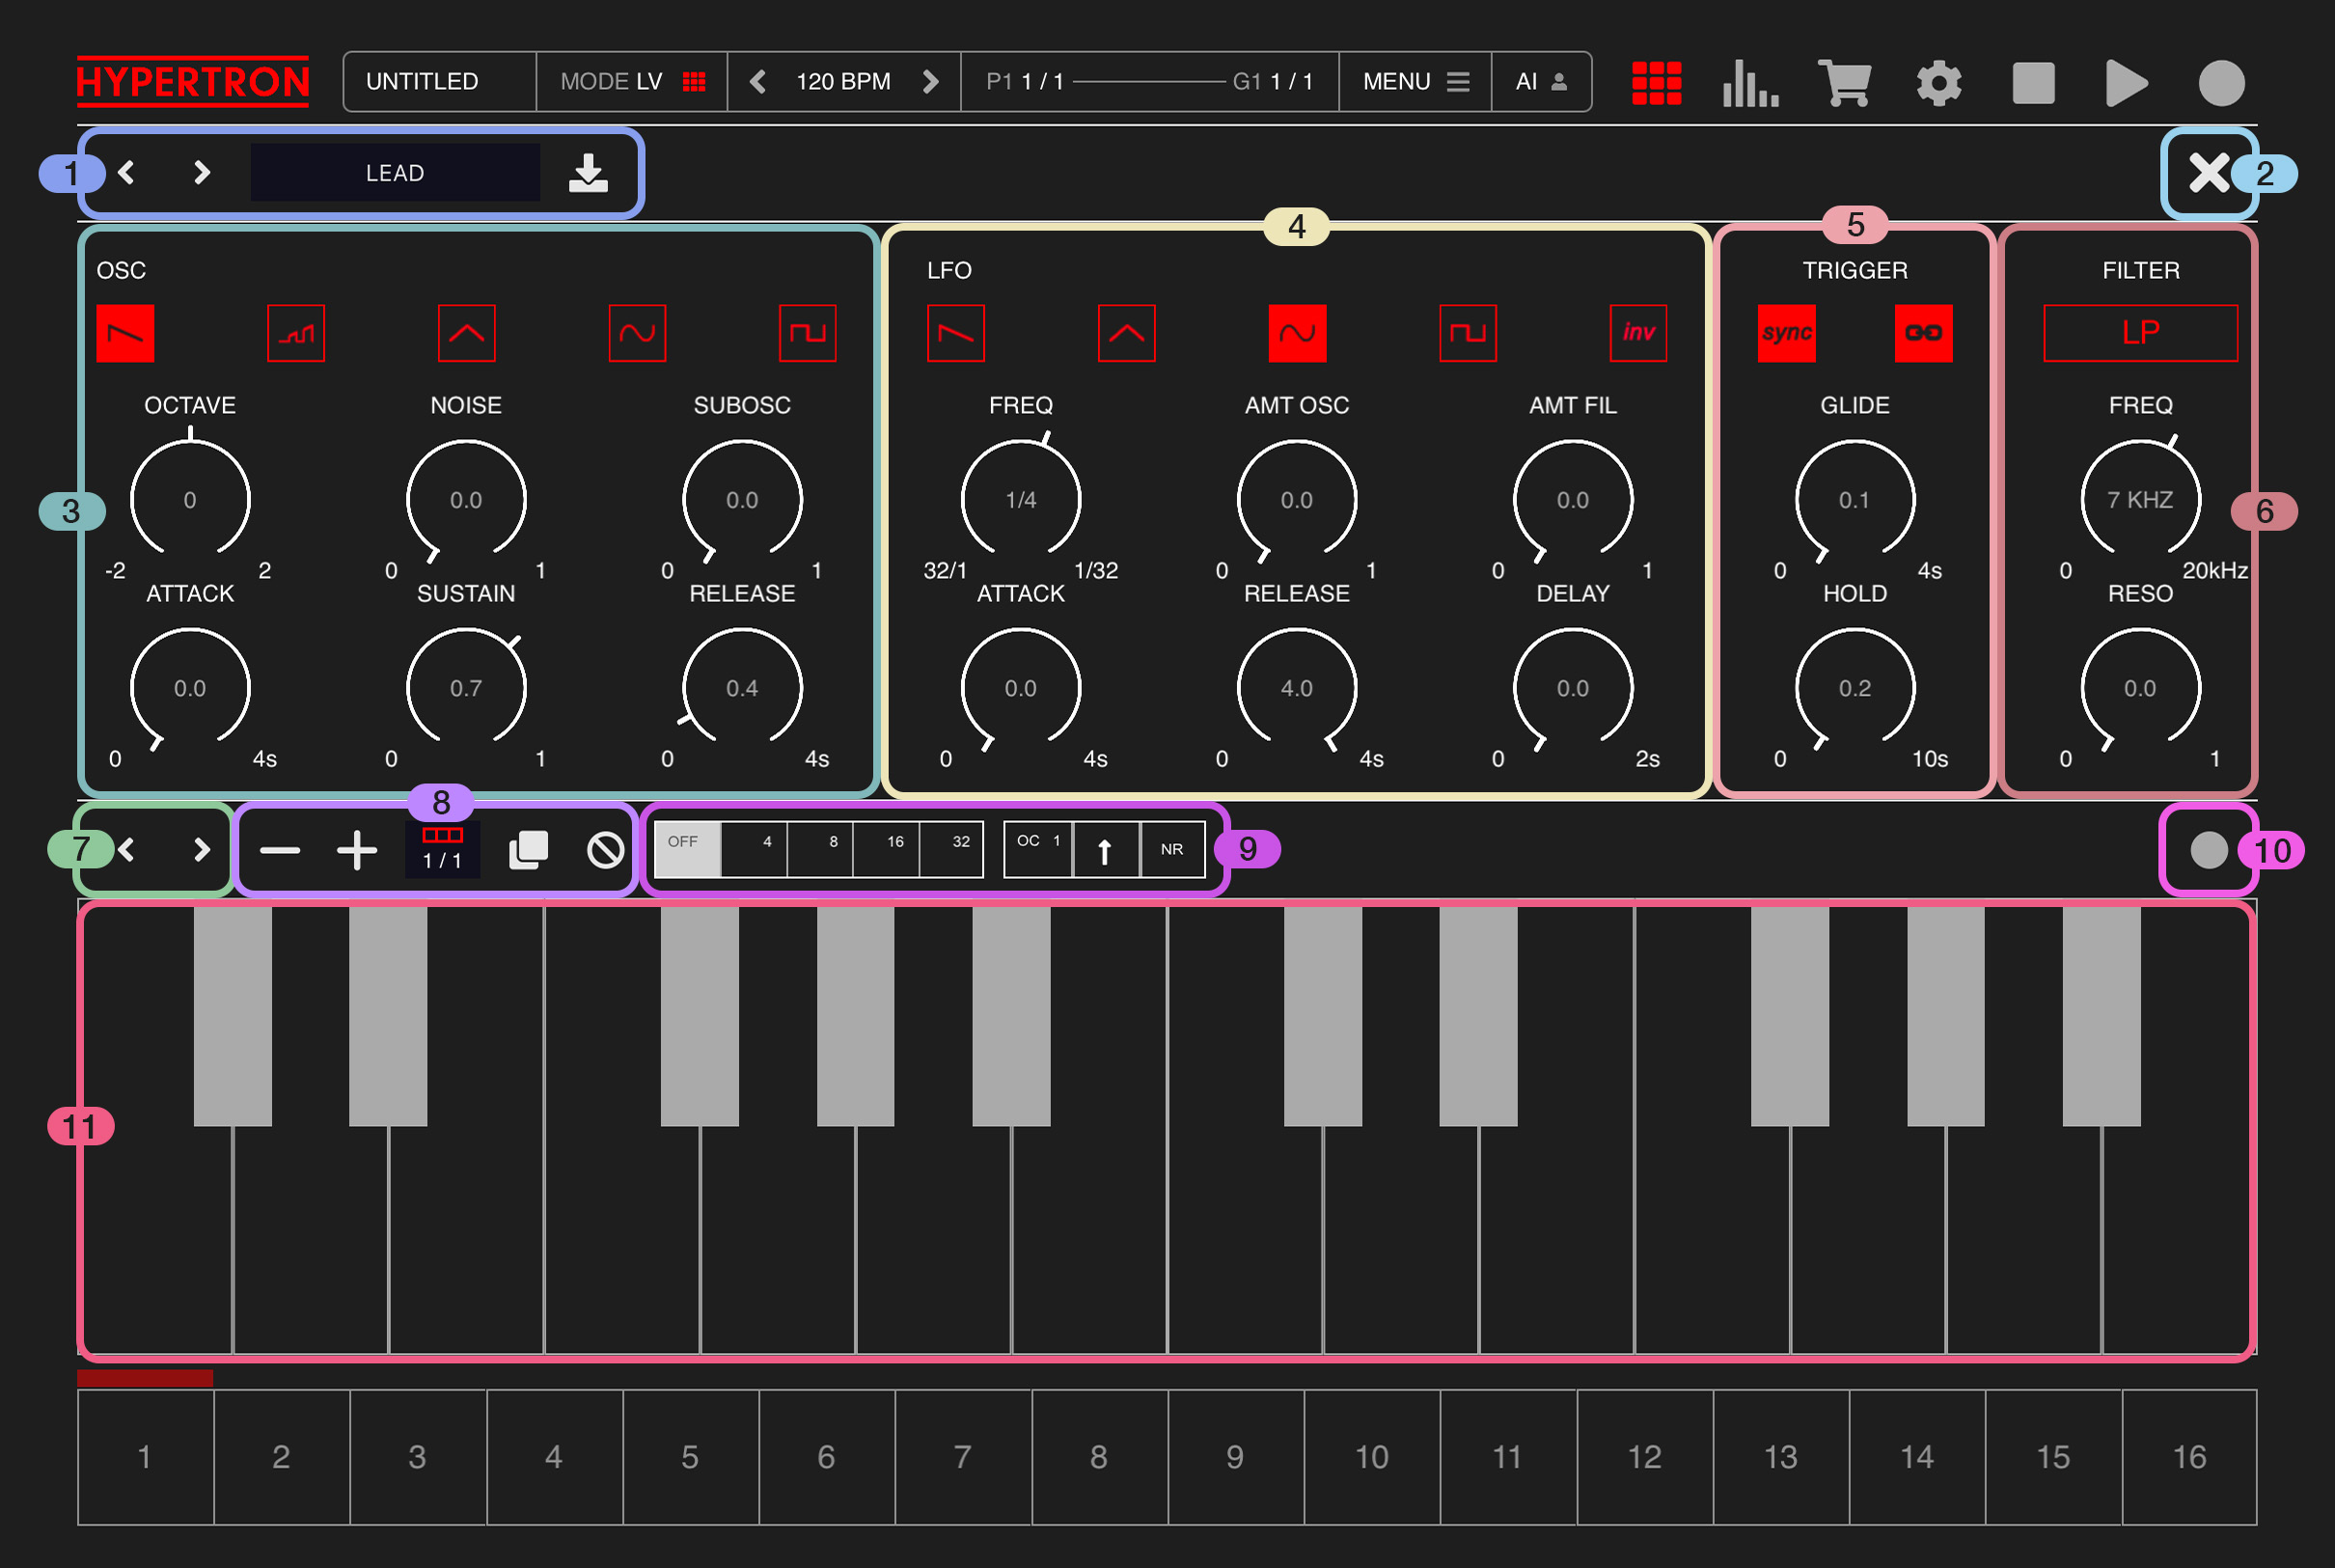Open the MODE LV selector
The height and width of the screenshot is (1568, 2335).
(631, 82)
